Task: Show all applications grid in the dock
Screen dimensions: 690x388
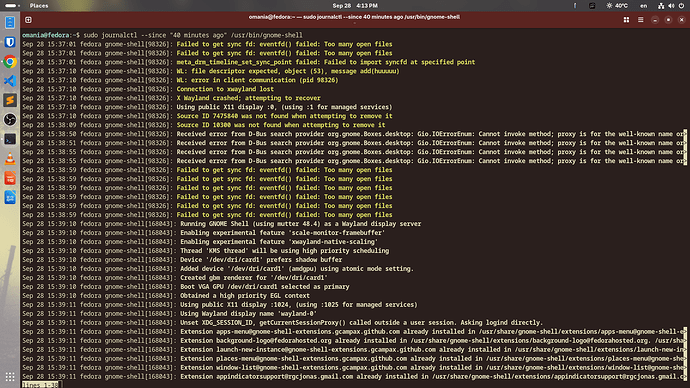Action: click(10, 377)
